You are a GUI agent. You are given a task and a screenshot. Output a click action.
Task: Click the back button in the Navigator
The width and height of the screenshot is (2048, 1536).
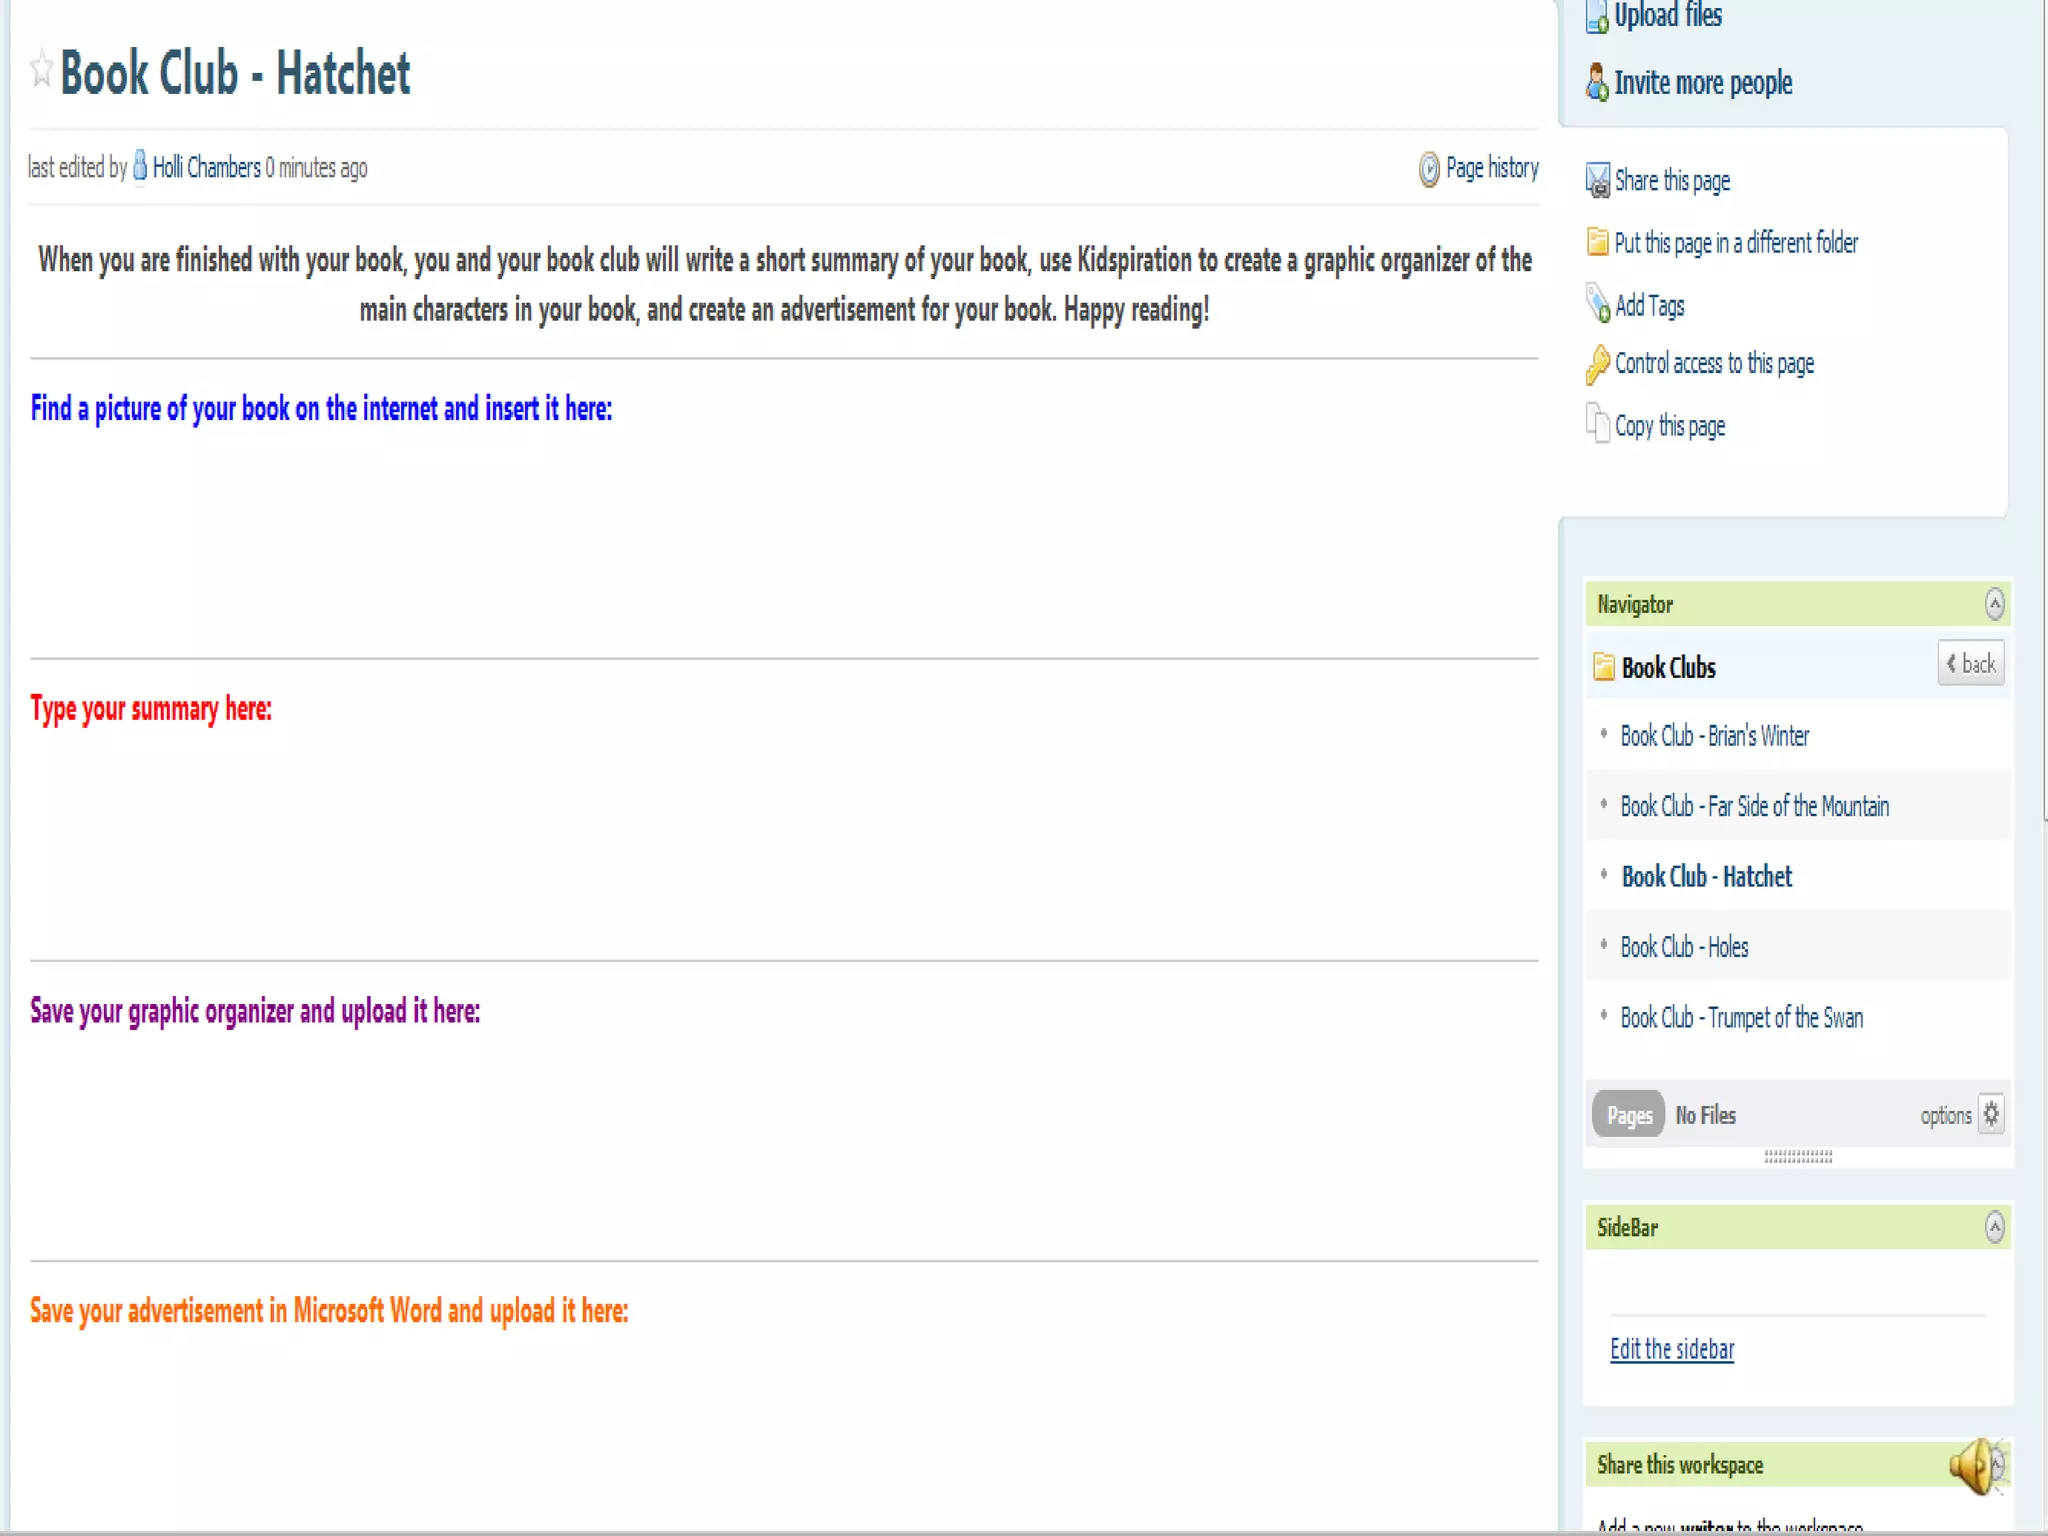pos(1970,664)
